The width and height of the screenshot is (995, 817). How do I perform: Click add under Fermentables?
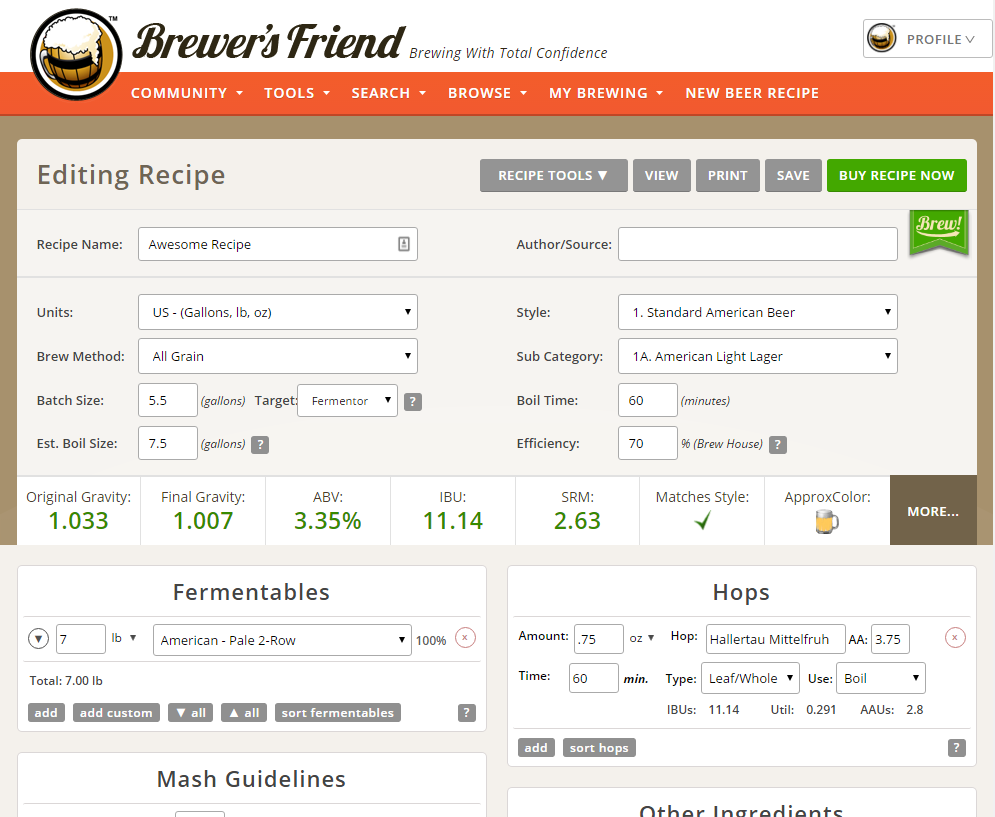point(46,713)
